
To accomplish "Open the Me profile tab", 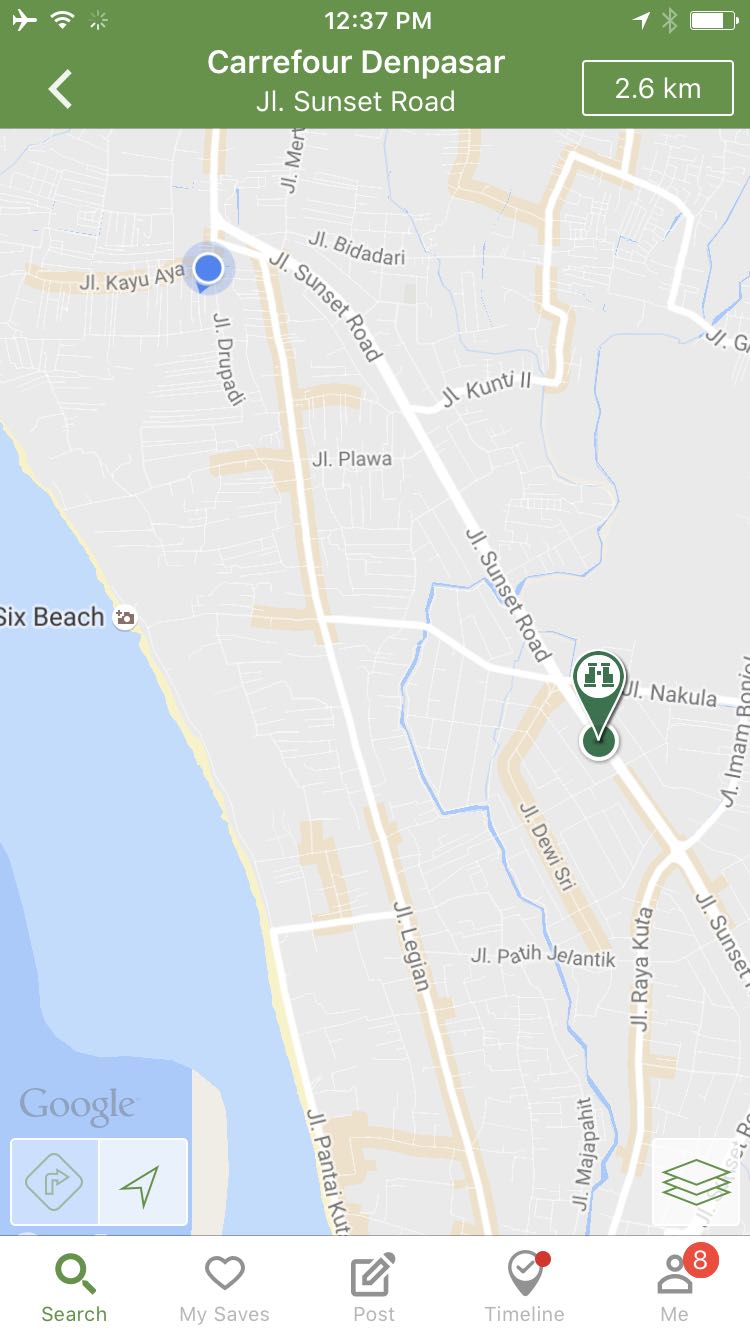I will (675, 1288).
